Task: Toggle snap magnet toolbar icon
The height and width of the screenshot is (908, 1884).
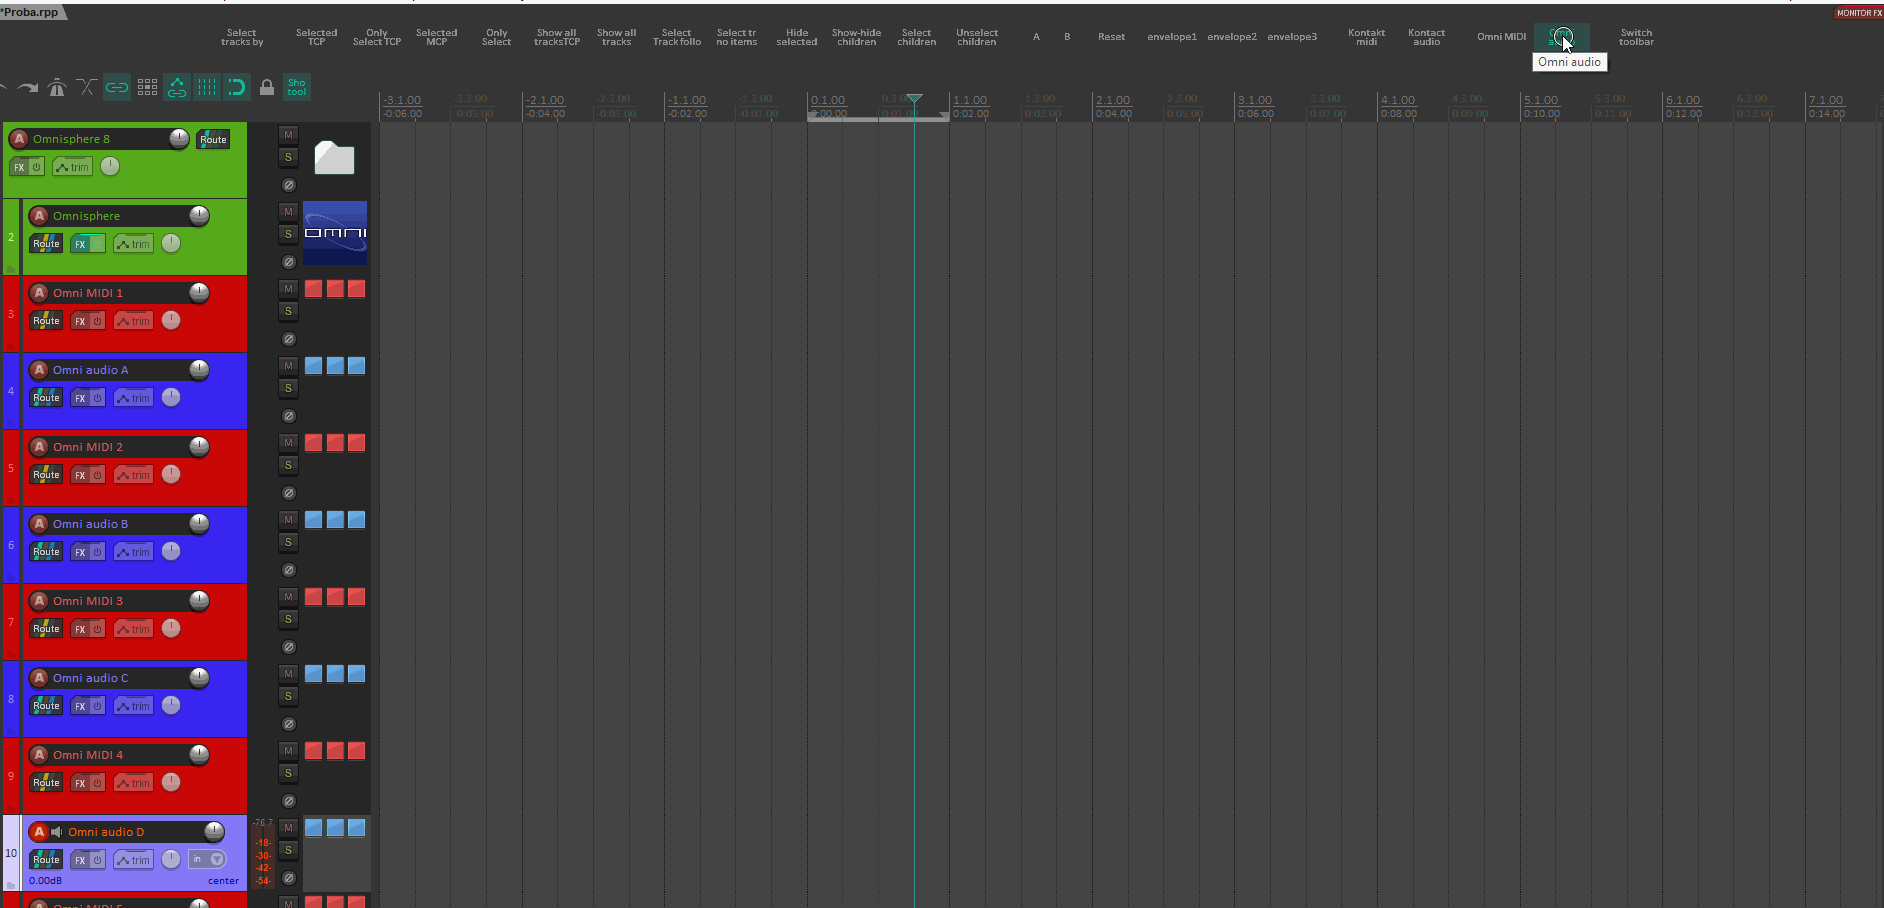Action: click(237, 88)
